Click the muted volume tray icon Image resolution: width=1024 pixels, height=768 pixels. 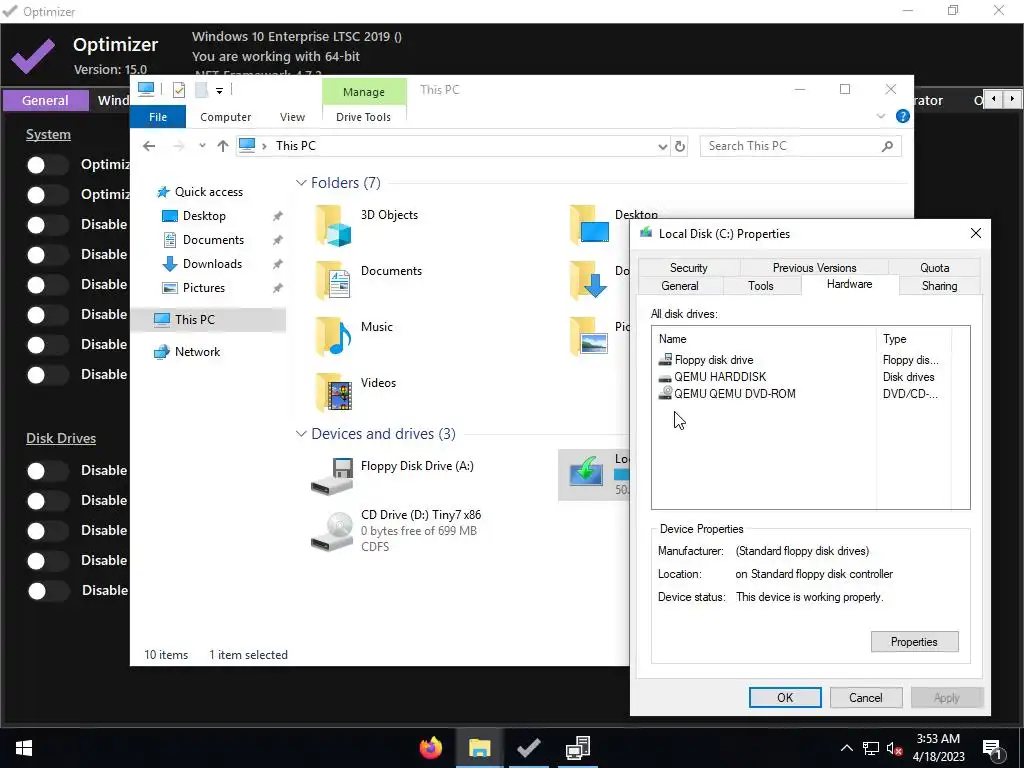click(895, 748)
